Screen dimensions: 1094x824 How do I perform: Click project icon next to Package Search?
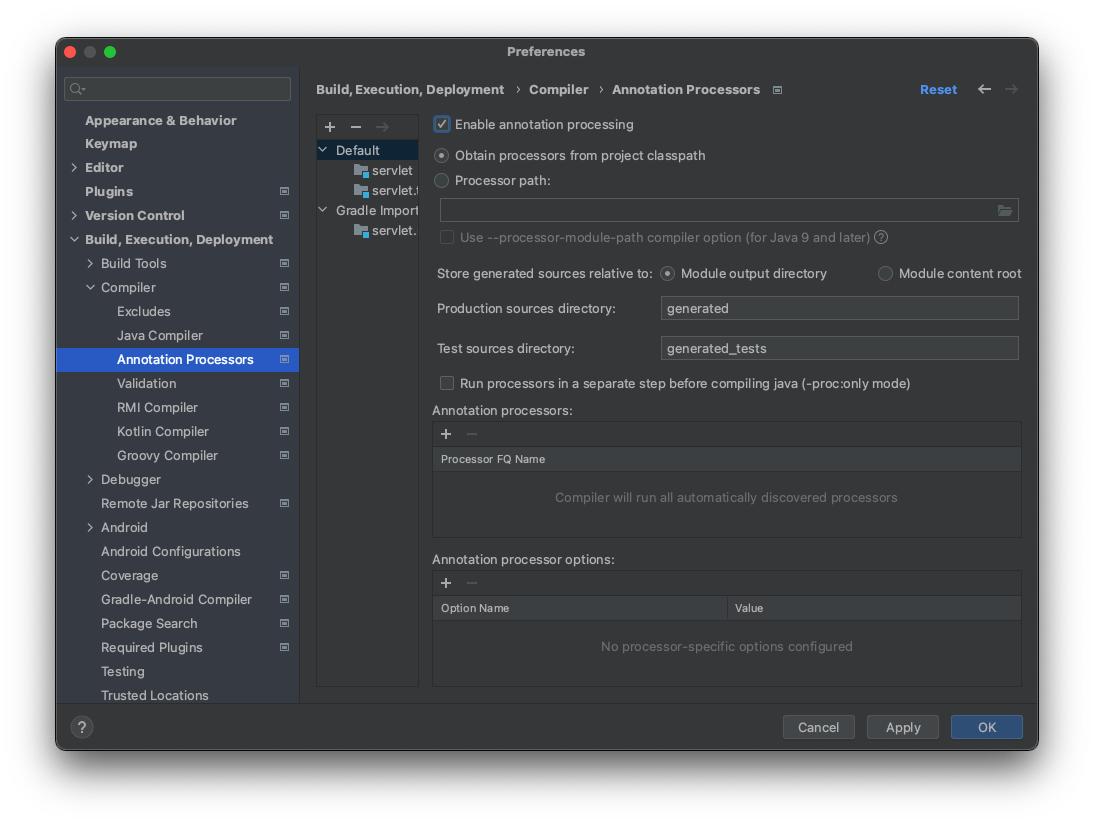tap(285, 623)
